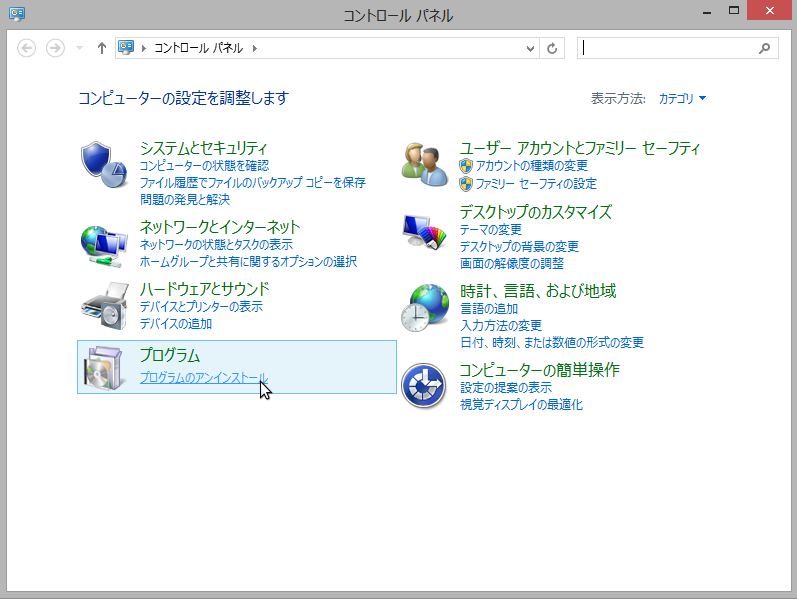This screenshot has width=797, height=599.
Task: Minimize the Control Panel window
Action: click(x=707, y=11)
